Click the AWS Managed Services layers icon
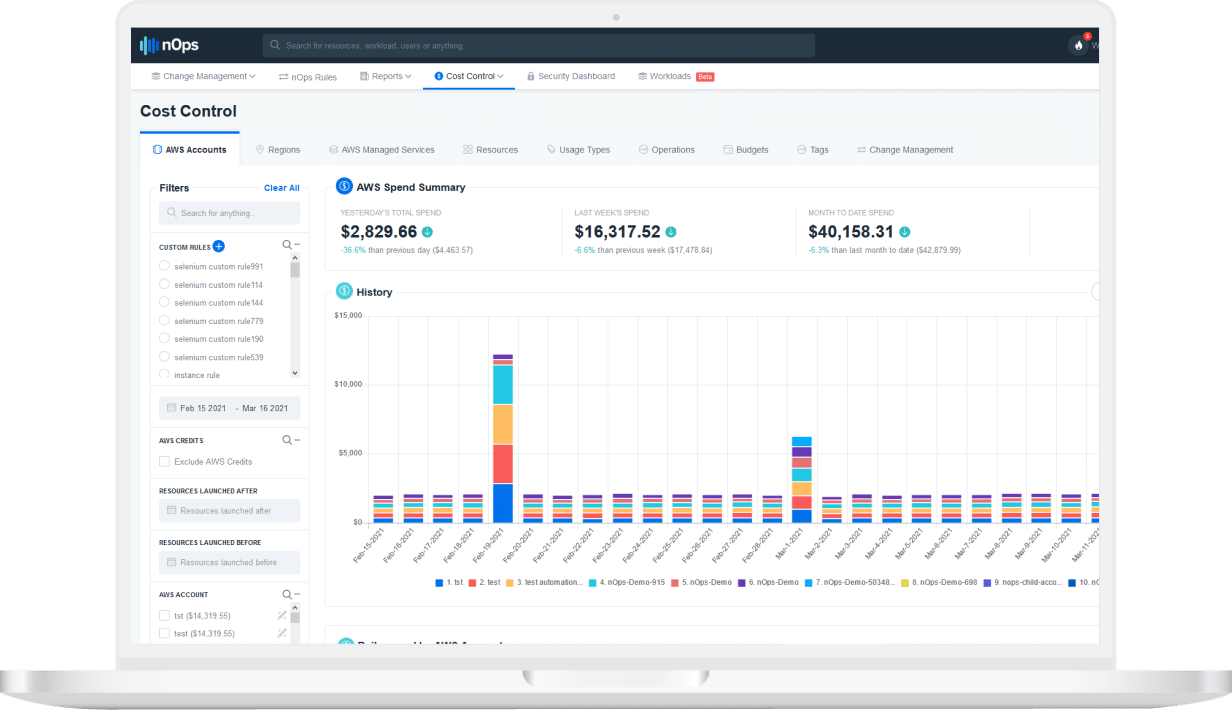Image resolution: width=1232 pixels, height=710 pixels. [333, 150]
